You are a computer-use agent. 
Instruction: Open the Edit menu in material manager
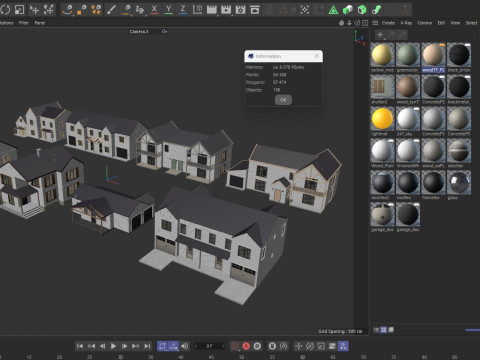[x=441, y=23]
